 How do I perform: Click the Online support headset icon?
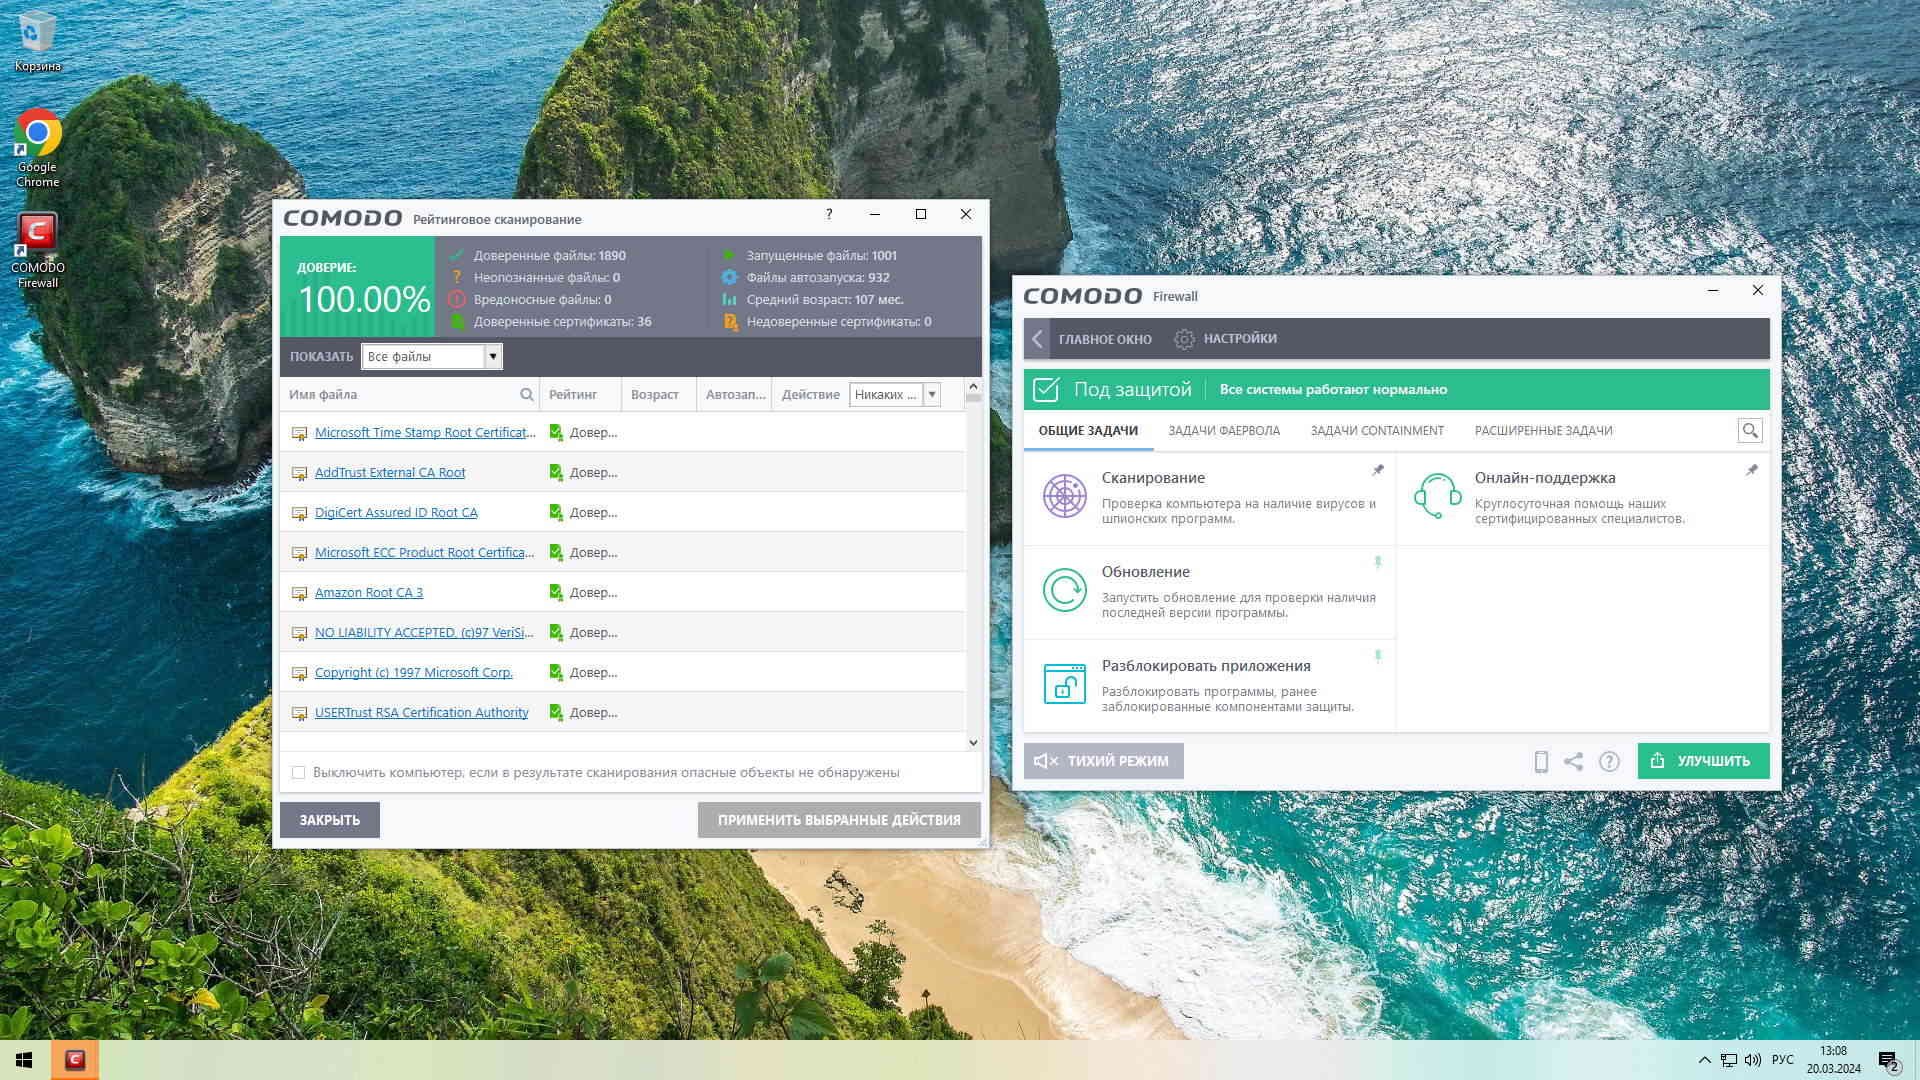click(1437, 496)
